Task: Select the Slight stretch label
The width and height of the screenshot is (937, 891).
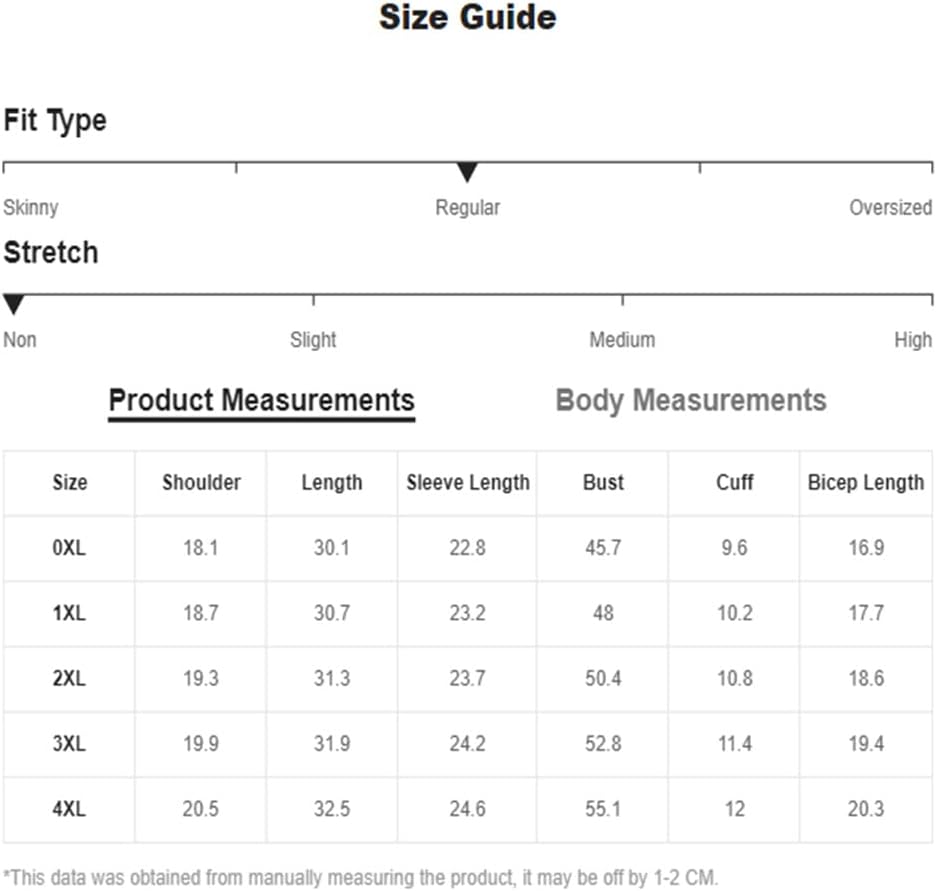Action: click(313, 339)
